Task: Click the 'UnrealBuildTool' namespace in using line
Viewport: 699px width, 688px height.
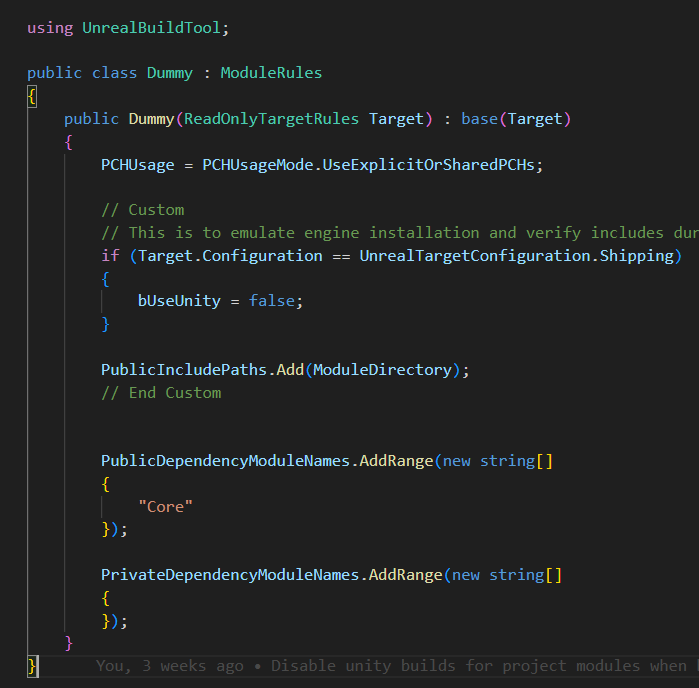Action: pos(152,28)
